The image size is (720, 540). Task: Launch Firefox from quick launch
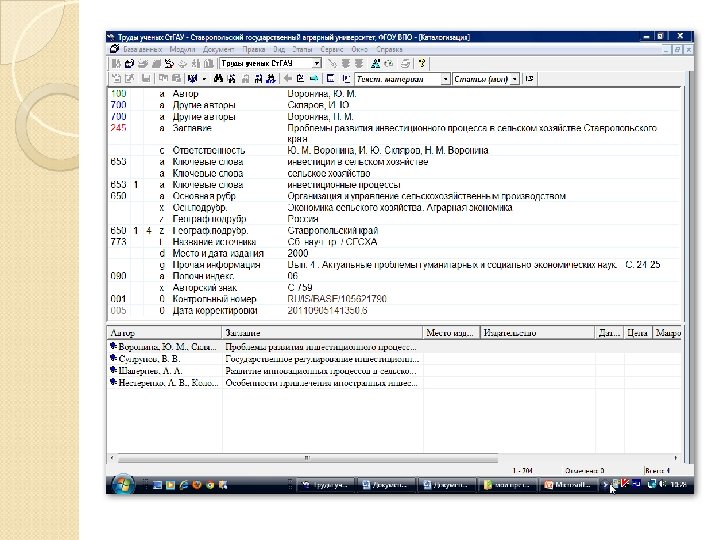[x=197, y=484]
